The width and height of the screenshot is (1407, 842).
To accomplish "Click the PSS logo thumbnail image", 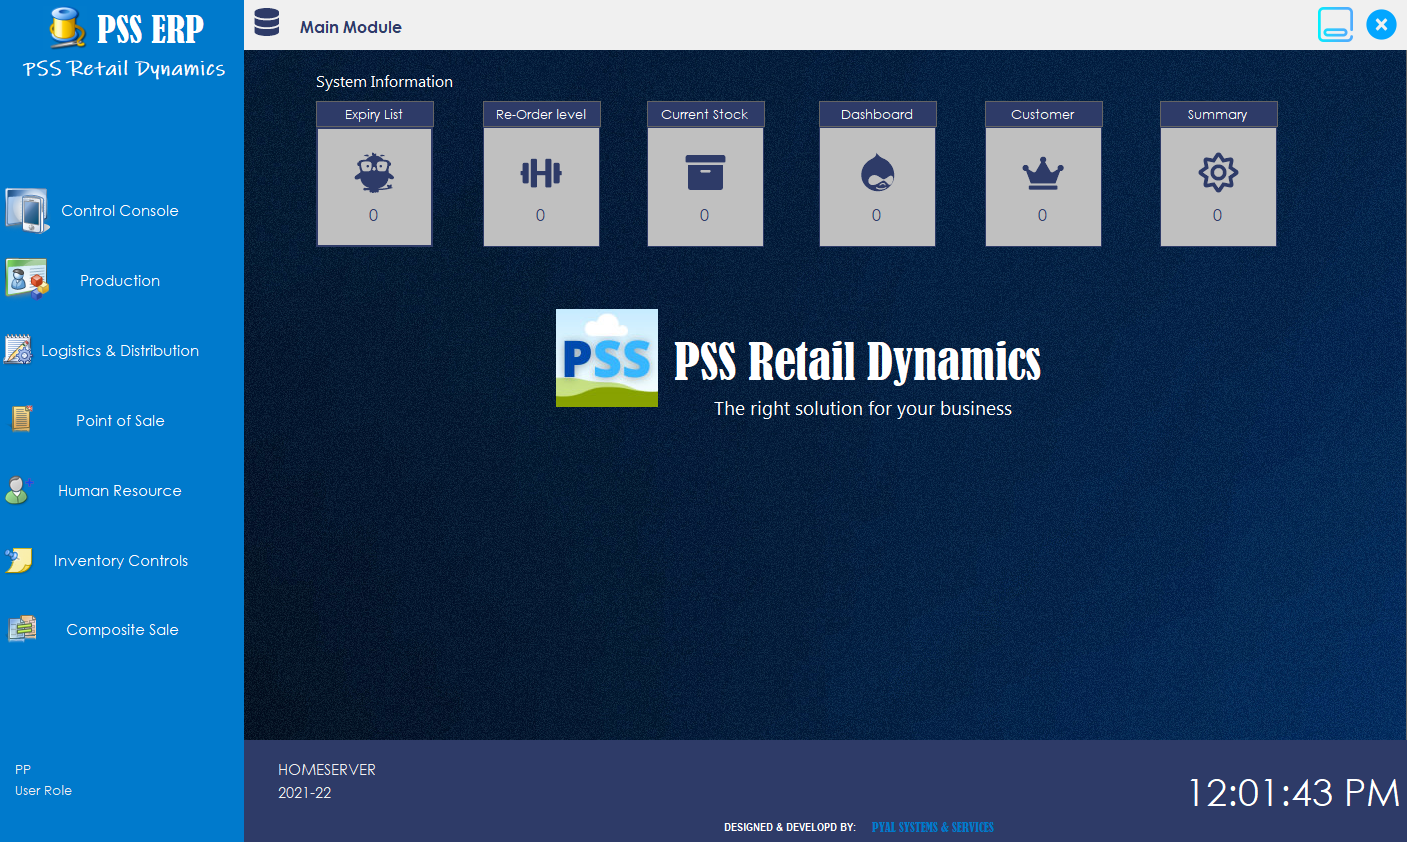I will pyautogui.click(x=606, y=357).
